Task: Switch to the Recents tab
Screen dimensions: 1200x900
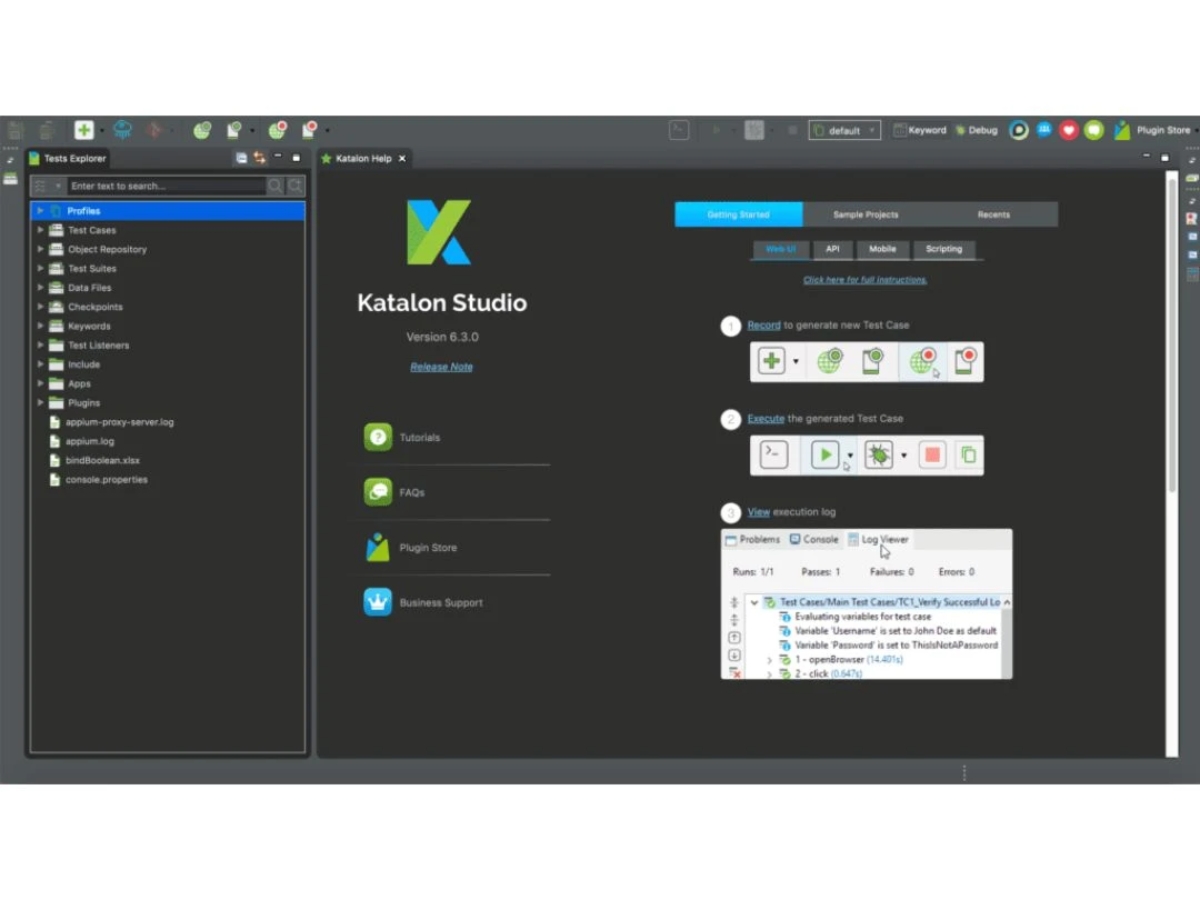Action: pos(994,214)
